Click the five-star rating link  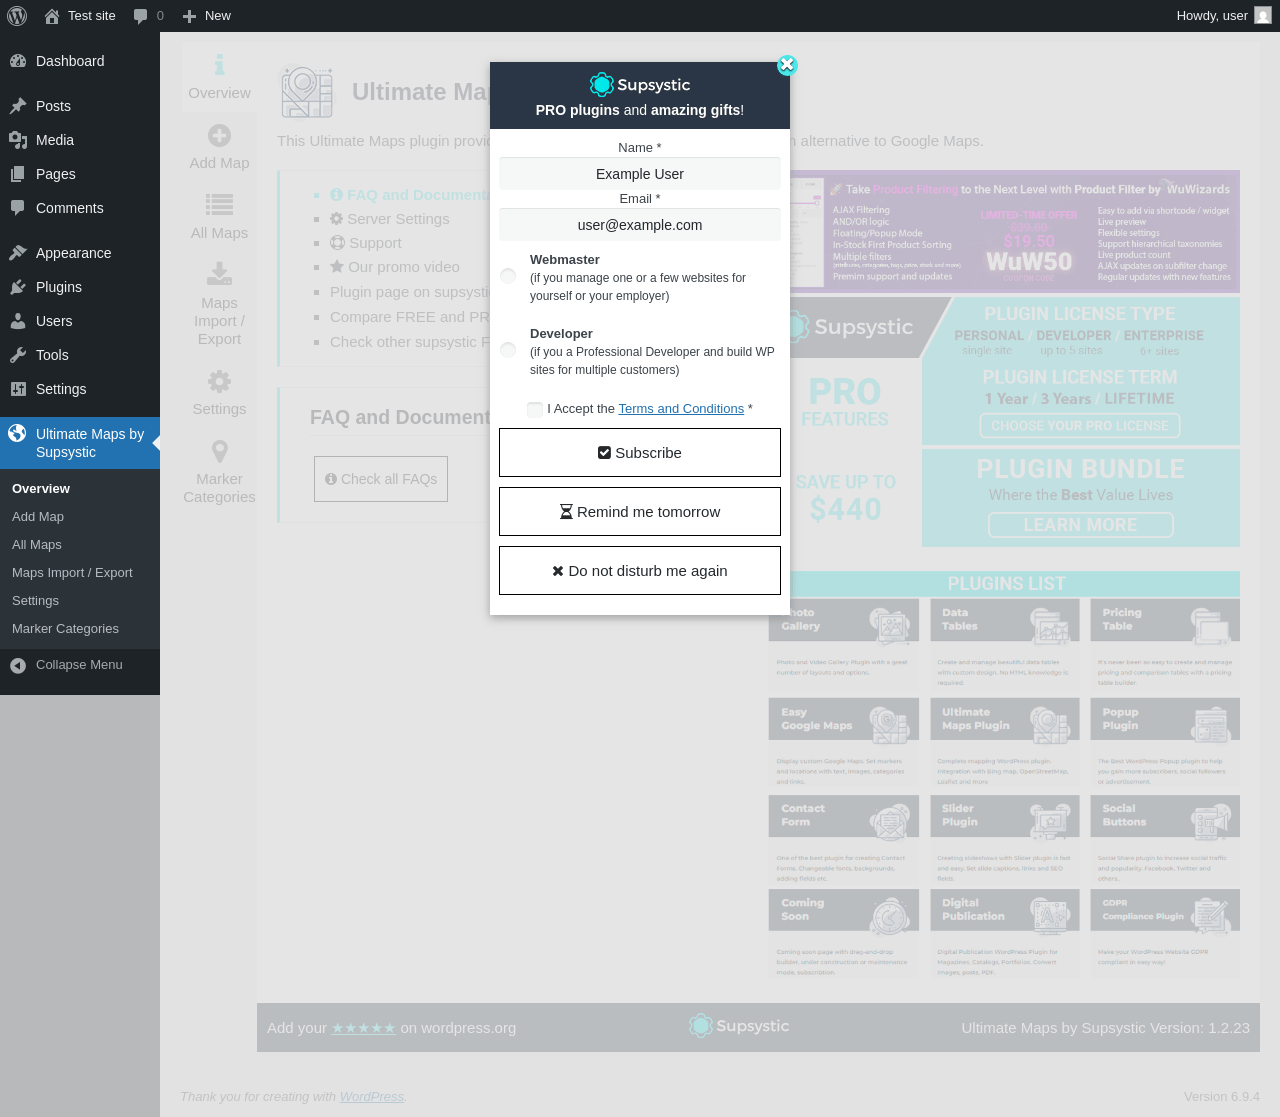[x=364, y=1028]
